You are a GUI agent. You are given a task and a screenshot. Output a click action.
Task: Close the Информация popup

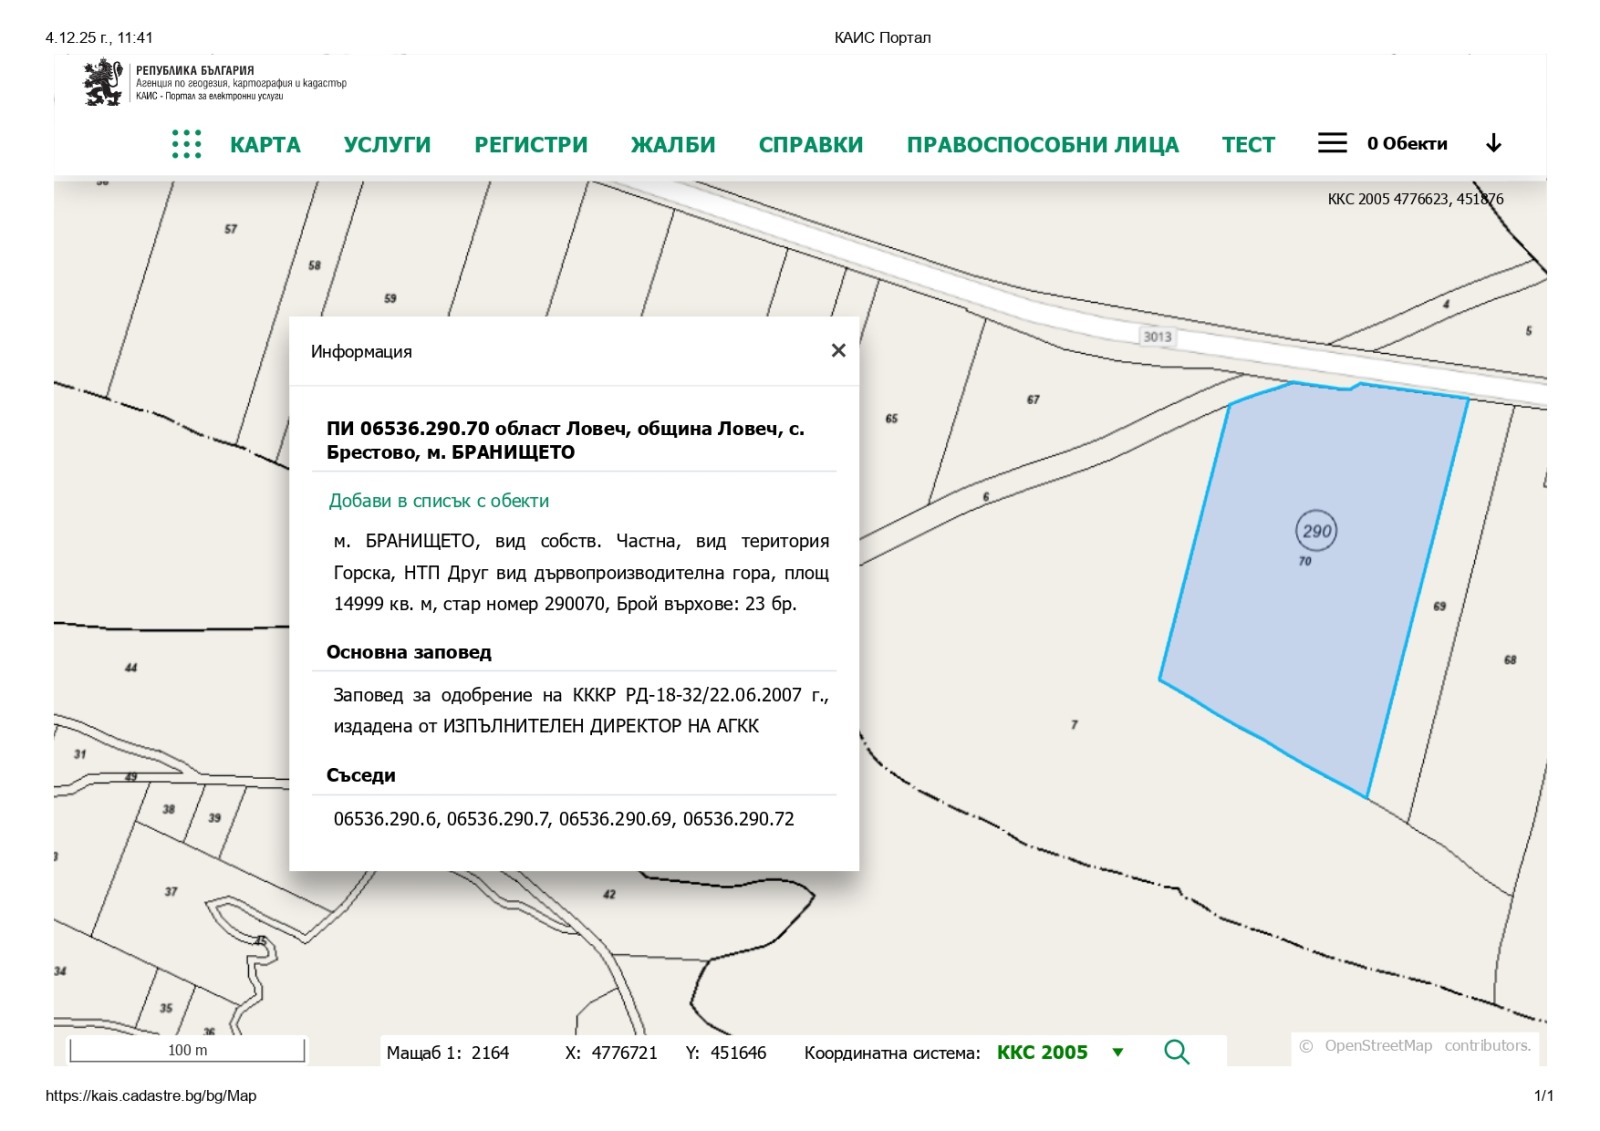coord(838,350)
